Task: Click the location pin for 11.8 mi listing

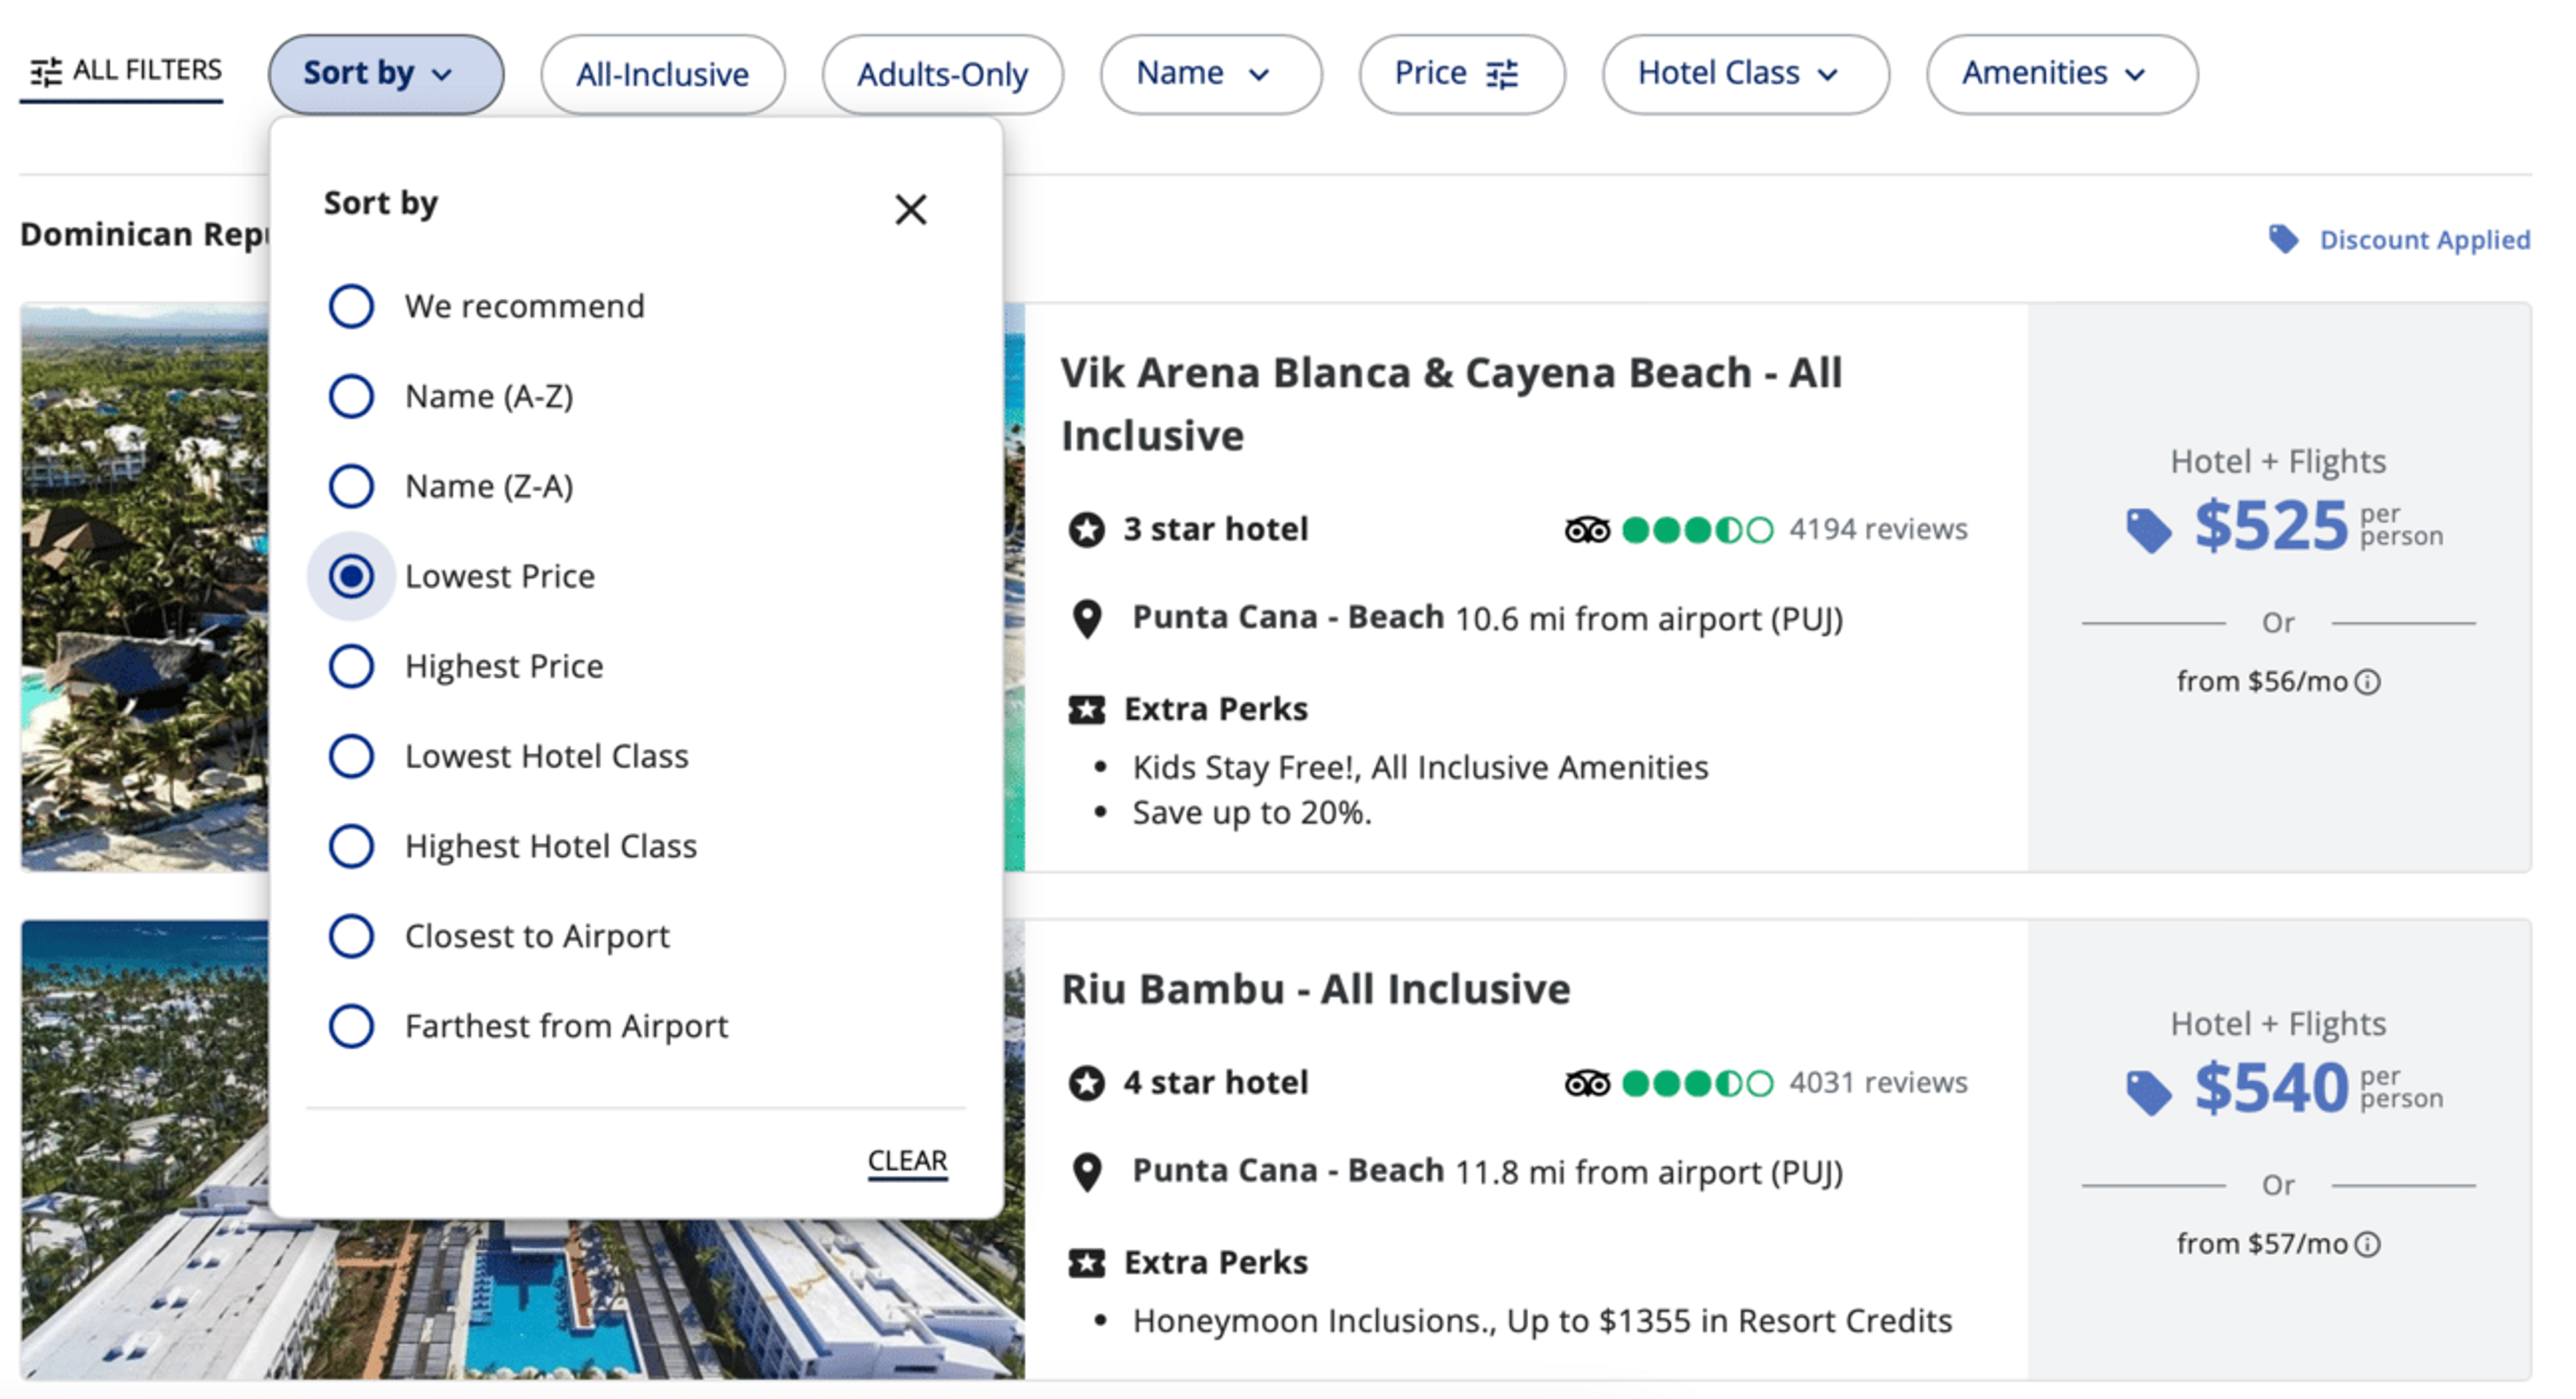Action: click(x=1086, y=1172)
